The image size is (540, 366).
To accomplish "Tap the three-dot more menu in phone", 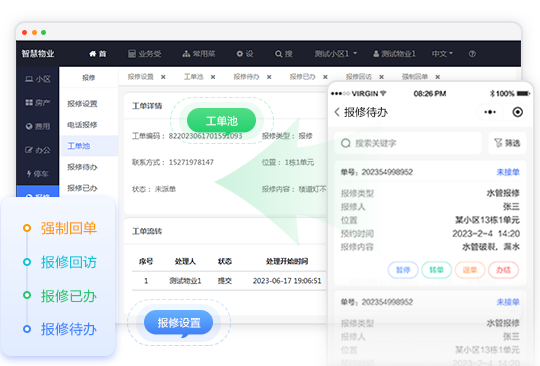I will [490, 112].
